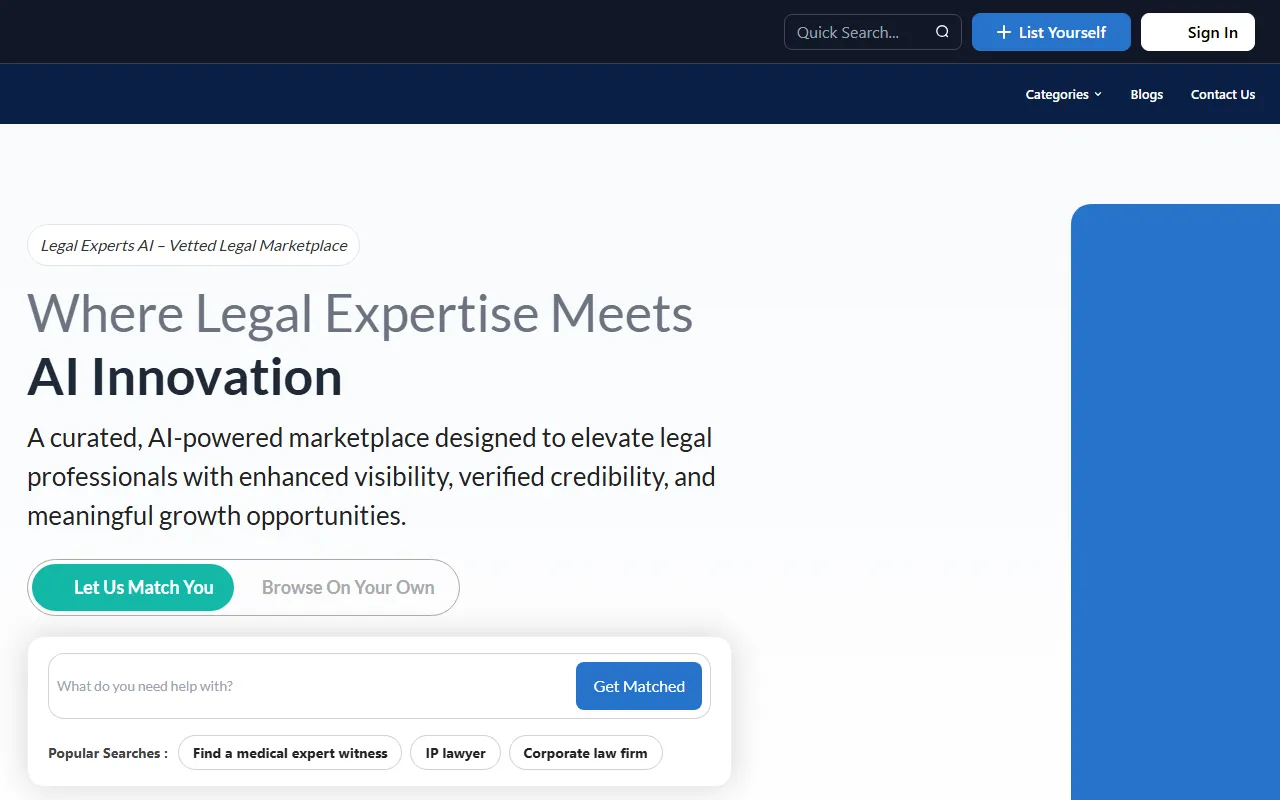
Task: Choose the IP lawyer popular search
Action: click(x=455, y=753)
